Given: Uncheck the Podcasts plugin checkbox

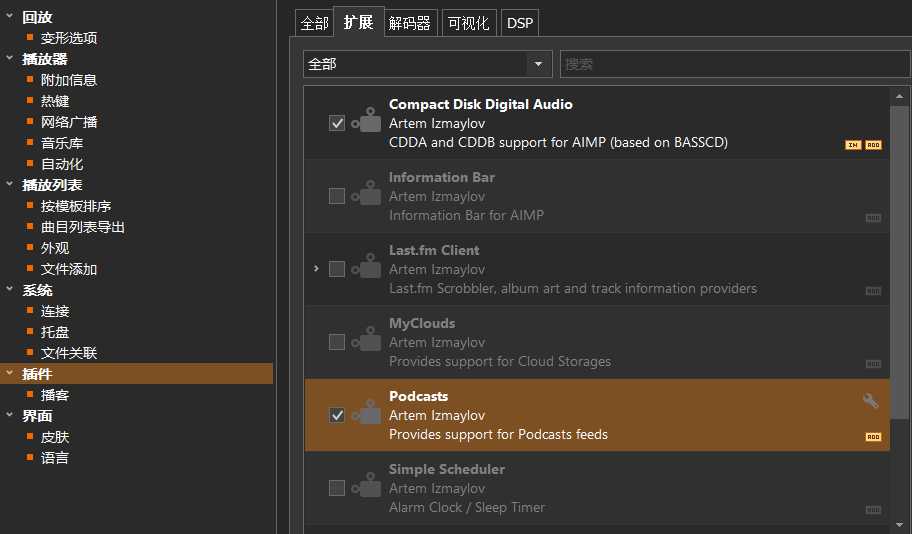Looking at the screenshot, I should click(x=337, y=415).
